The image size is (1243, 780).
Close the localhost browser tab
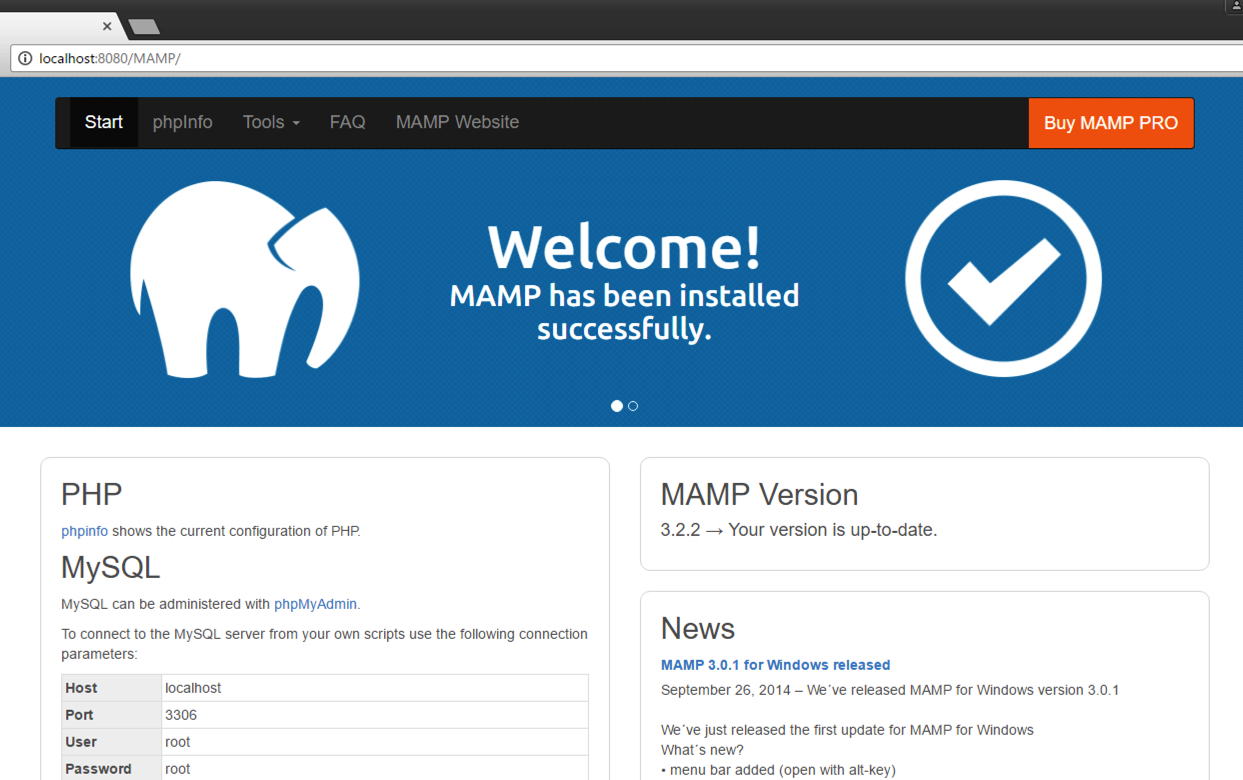[107, 26]
